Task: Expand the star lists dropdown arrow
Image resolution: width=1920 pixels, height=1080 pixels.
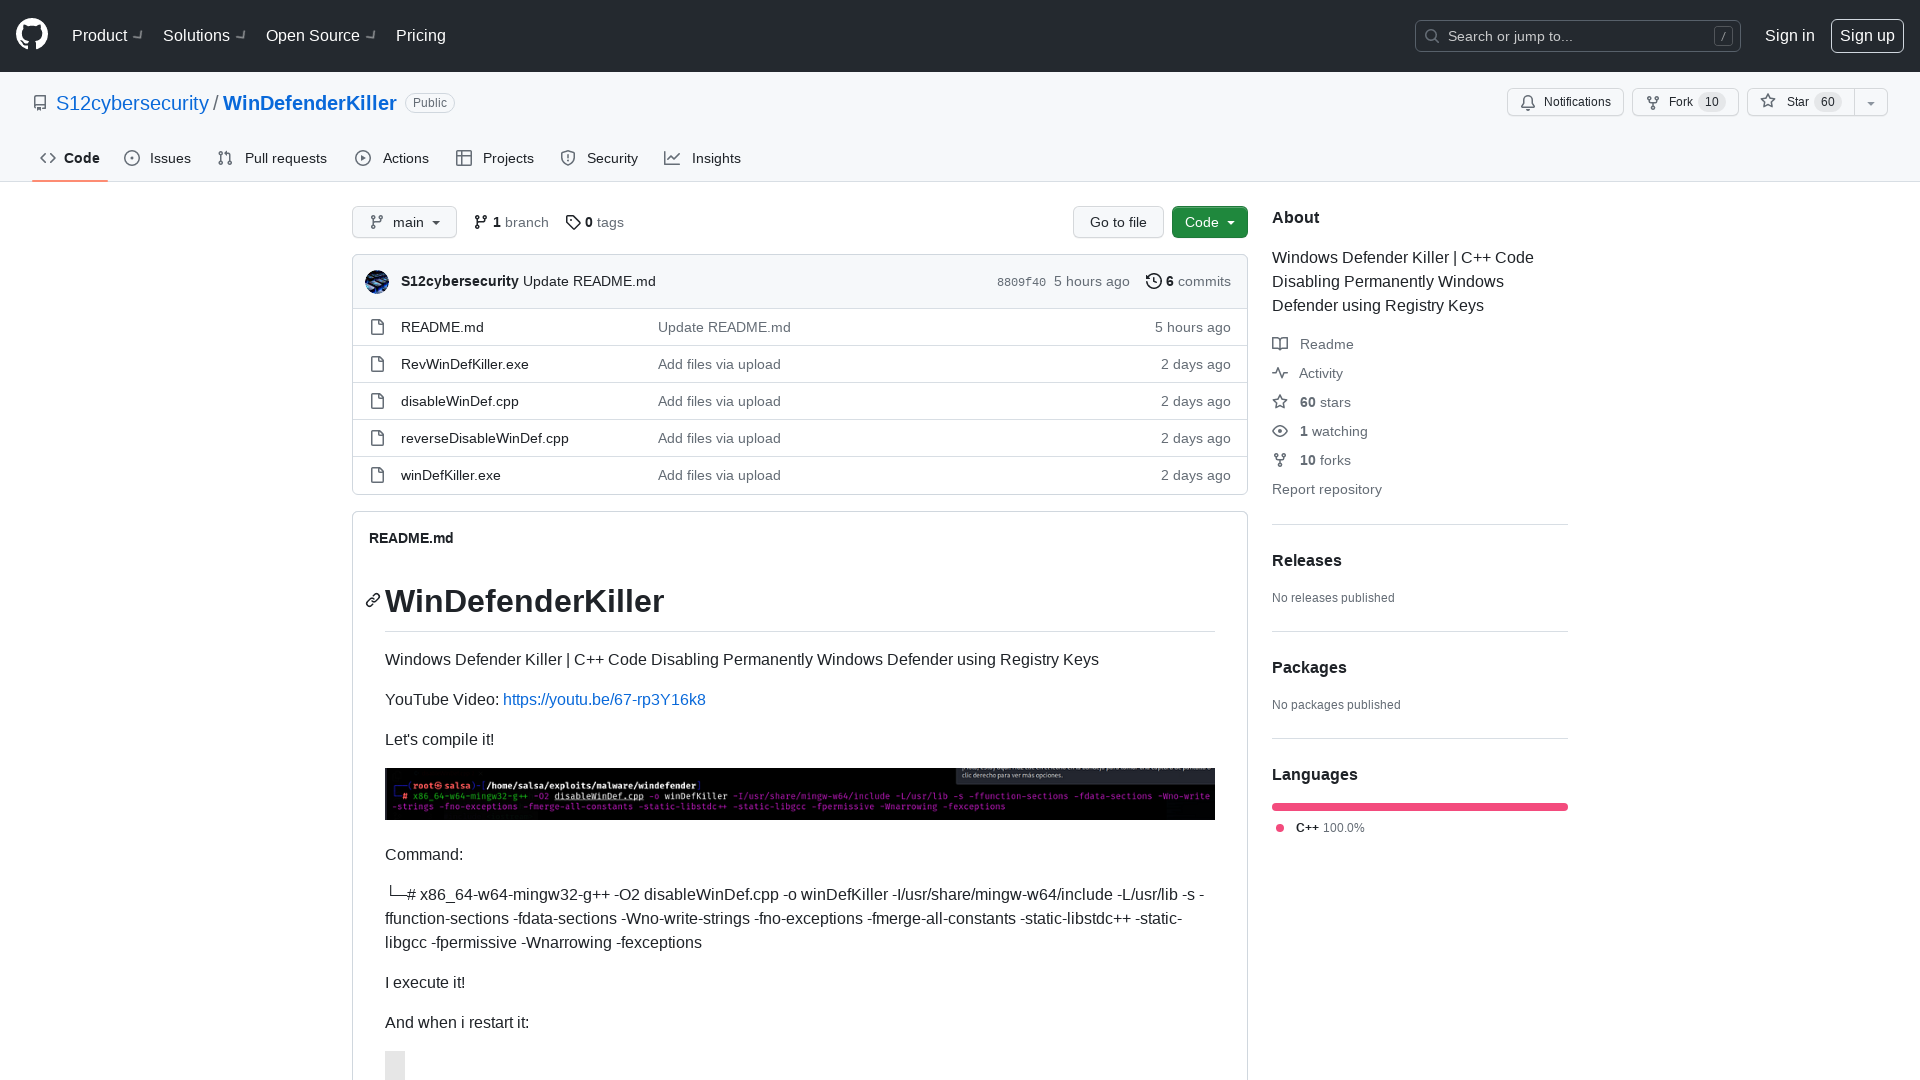Action: coord(1871,102)
